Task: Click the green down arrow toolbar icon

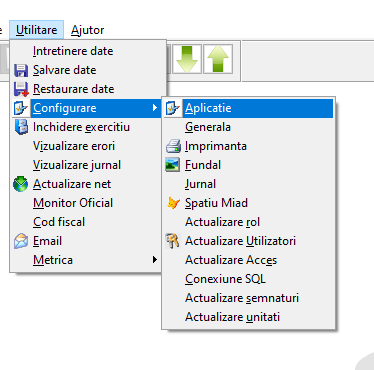Action: [187, 59]
